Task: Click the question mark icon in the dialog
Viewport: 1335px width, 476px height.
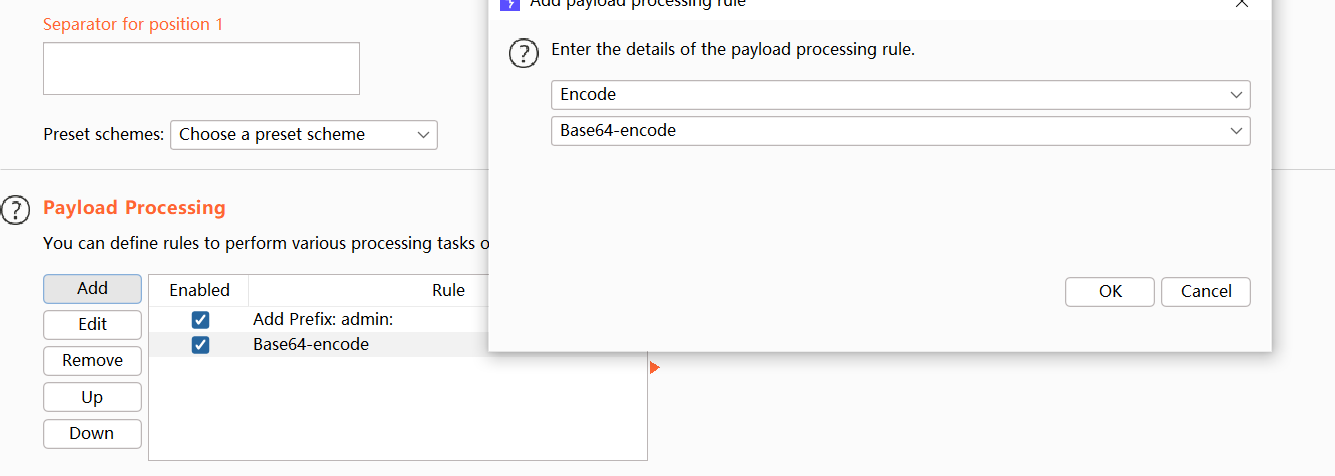Action: pyautogui.click(x=524, y=53)
